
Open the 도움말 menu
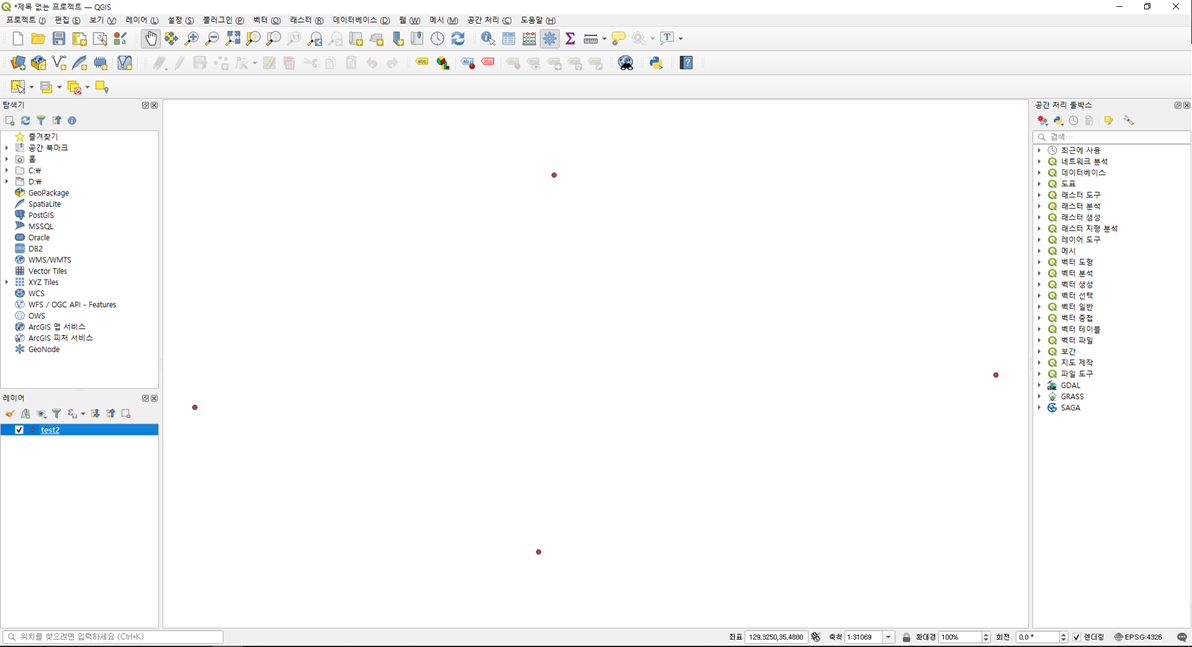[x=537, y=20]
